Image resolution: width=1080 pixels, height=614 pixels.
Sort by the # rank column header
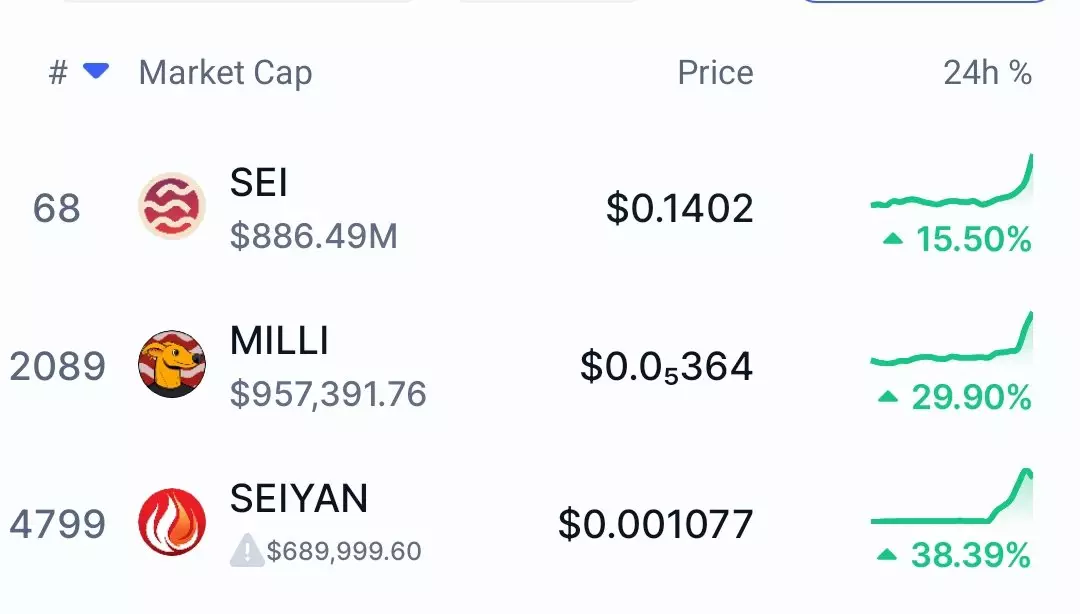pos(58,73)
